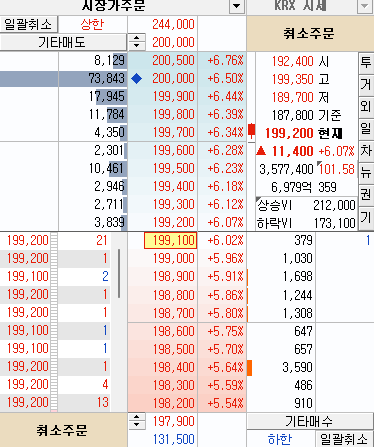Image resolution: width=374 pixels, height=447 pixels.
Task: Click the 199,800 ask price
Action: [173, 114]
